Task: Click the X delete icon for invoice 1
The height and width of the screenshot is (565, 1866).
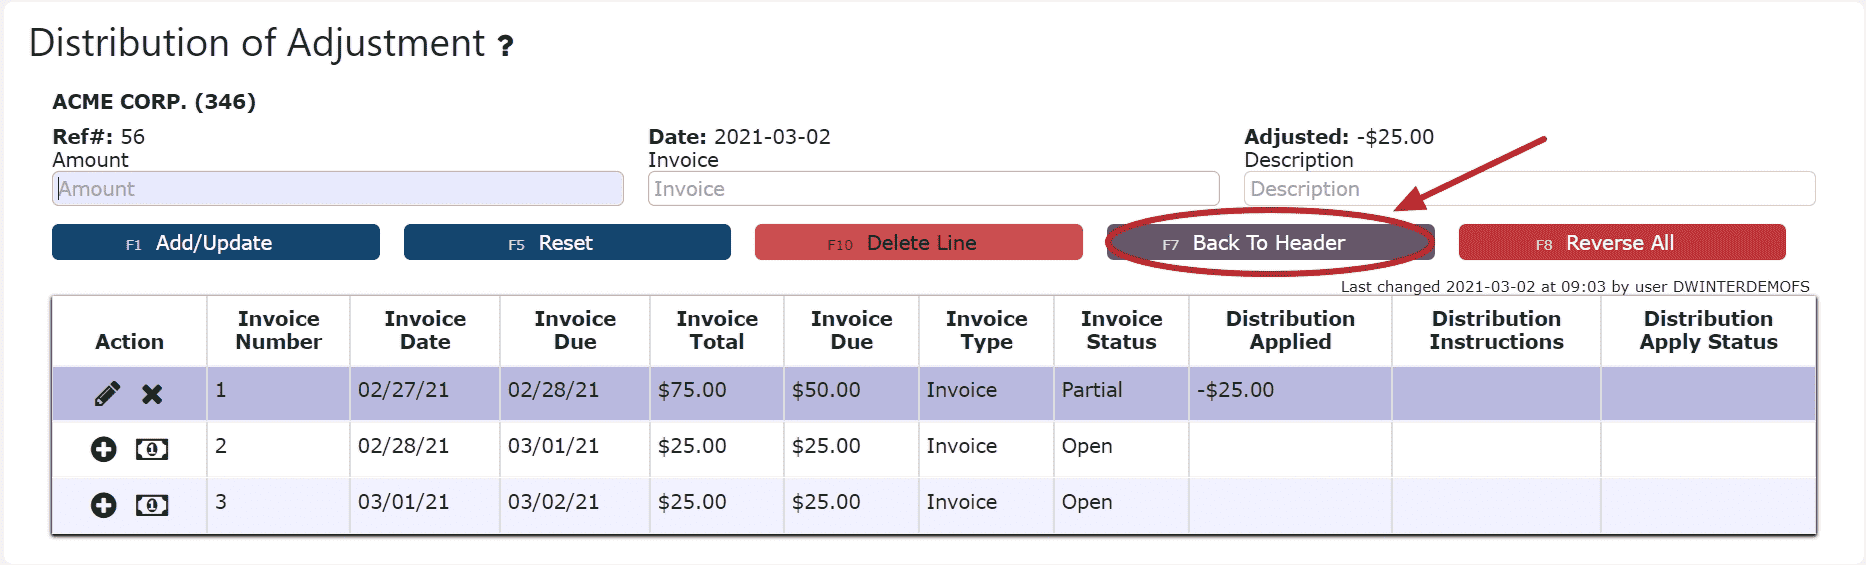Action: coord(152,394)
